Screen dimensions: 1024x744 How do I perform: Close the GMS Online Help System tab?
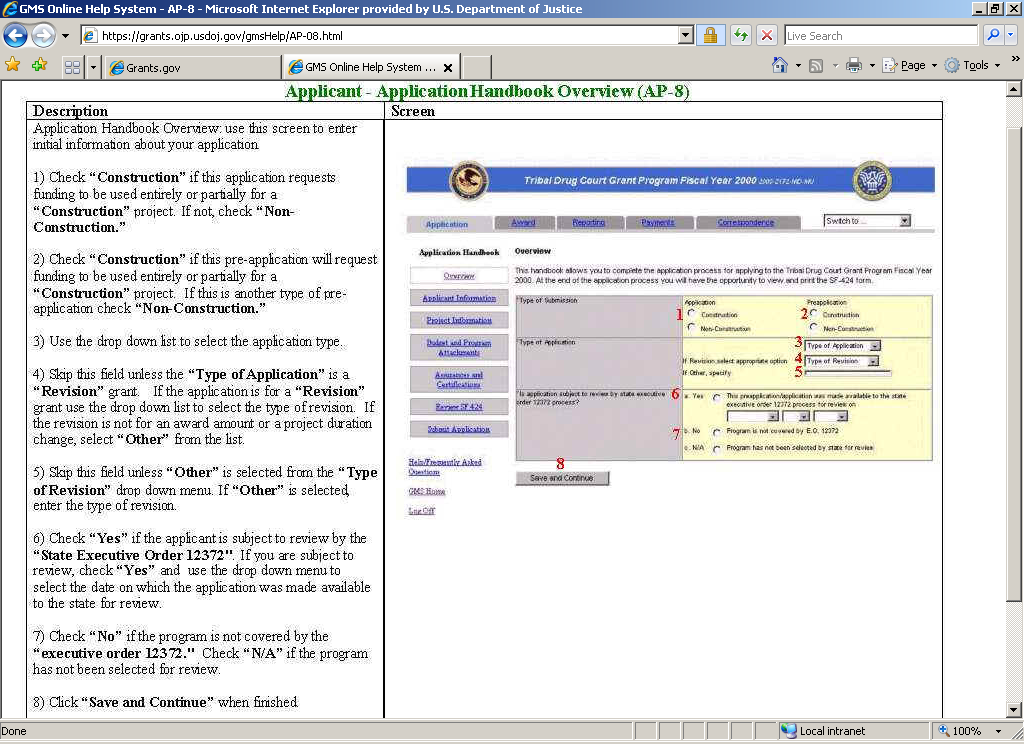448,68
